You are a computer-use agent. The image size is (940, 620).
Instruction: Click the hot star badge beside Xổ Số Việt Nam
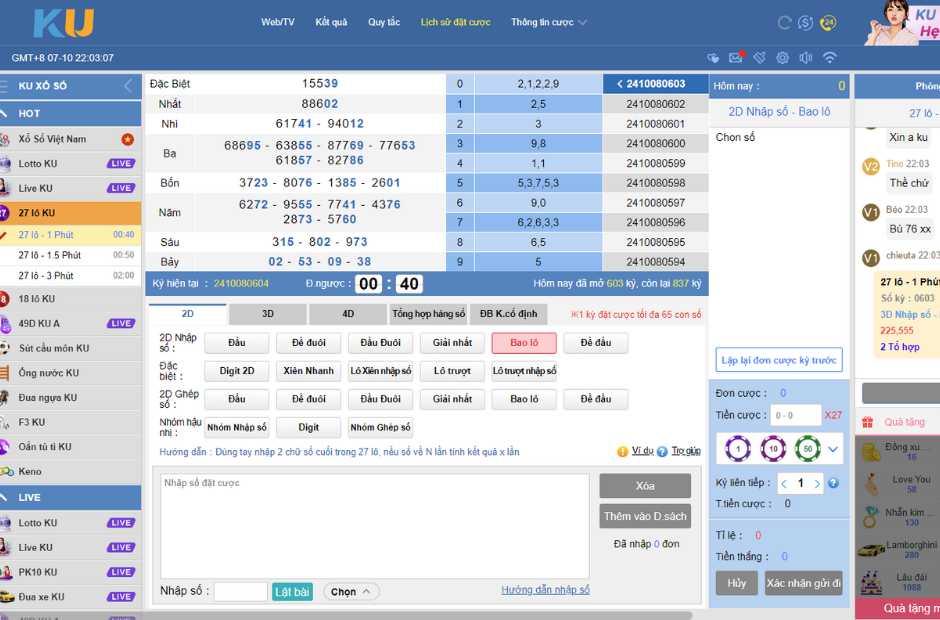click(127, 139)
